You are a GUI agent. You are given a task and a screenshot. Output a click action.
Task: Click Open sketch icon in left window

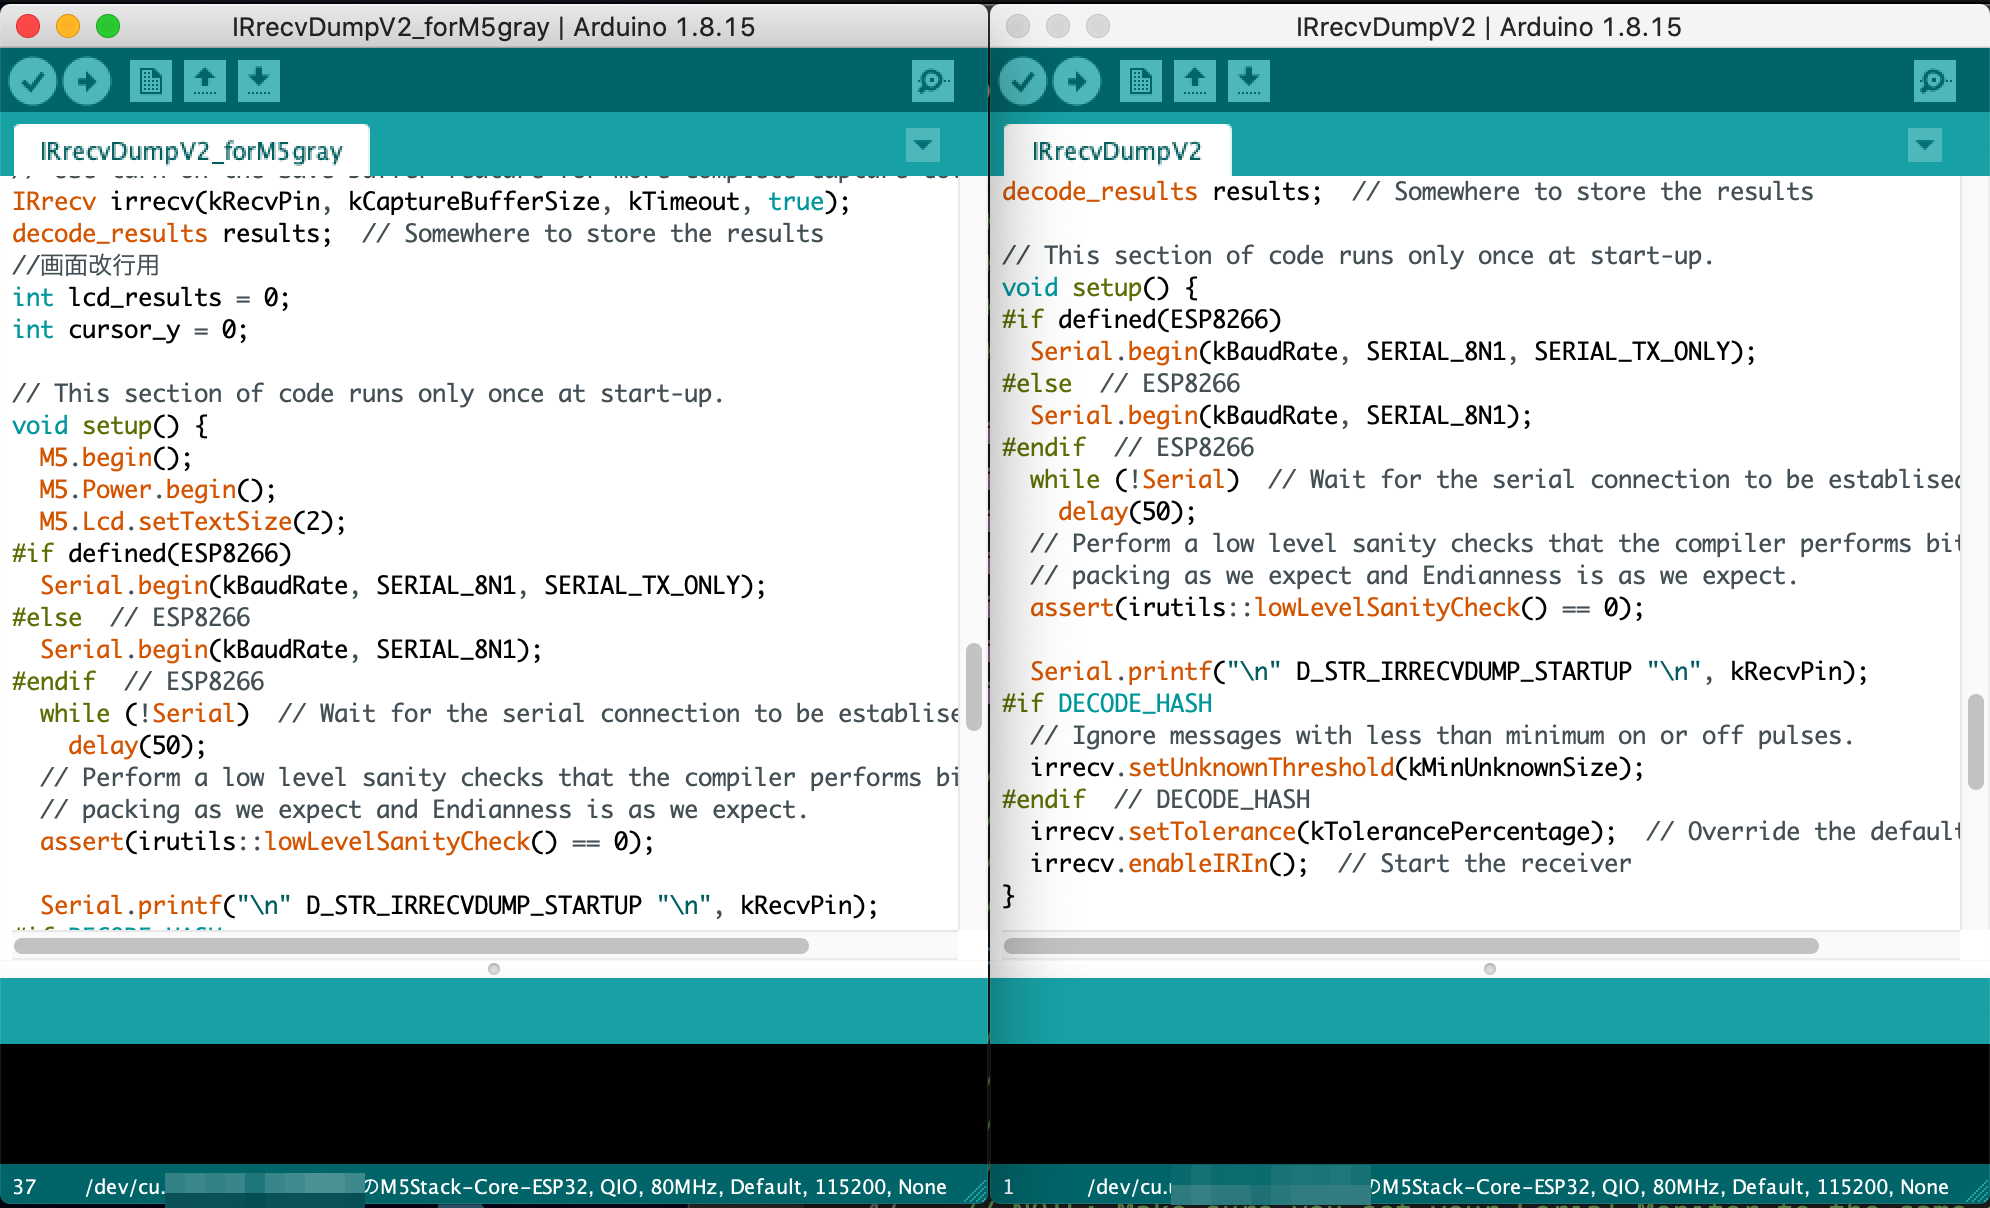pyautogui.click(x=204, y=81)
